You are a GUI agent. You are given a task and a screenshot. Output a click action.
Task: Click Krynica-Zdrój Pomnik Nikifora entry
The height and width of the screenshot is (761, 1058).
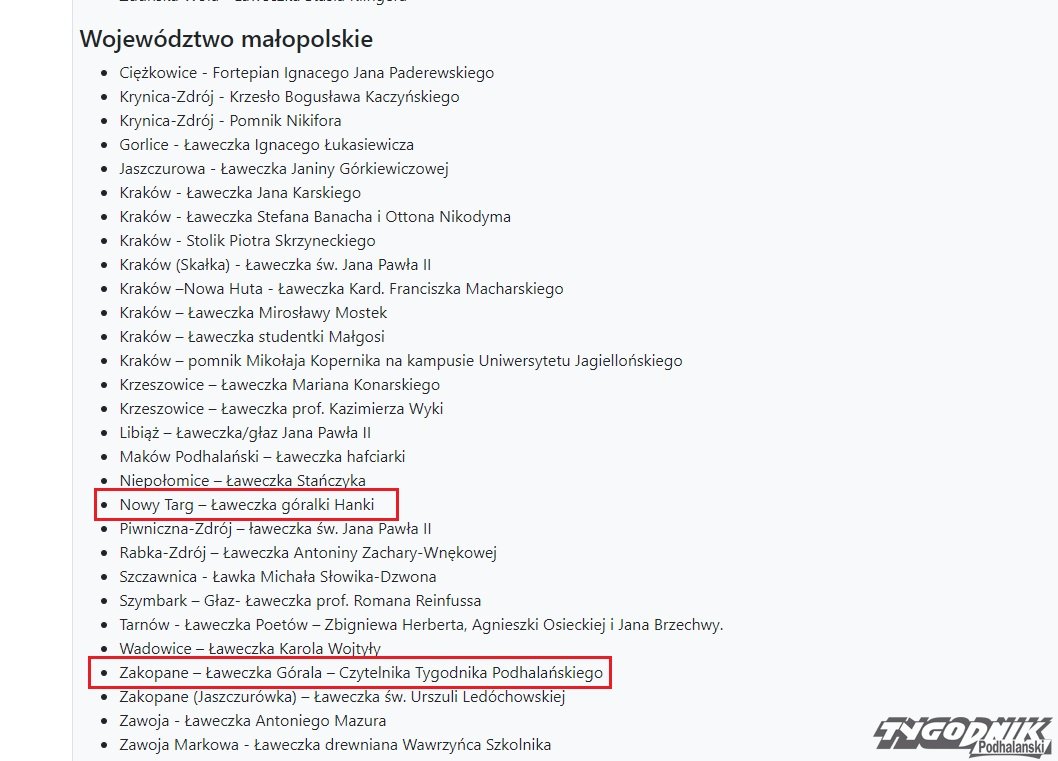tap(230, 121)
